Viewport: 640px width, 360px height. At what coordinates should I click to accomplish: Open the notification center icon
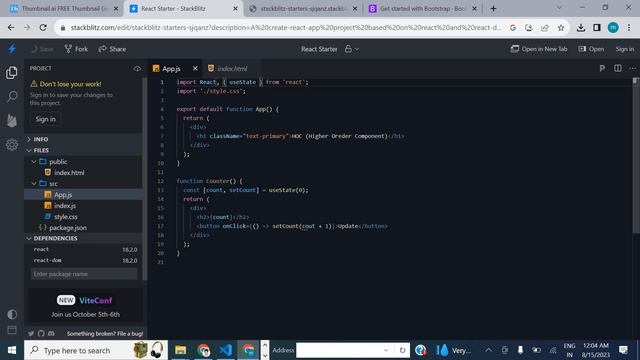click(x=623, y=350)
